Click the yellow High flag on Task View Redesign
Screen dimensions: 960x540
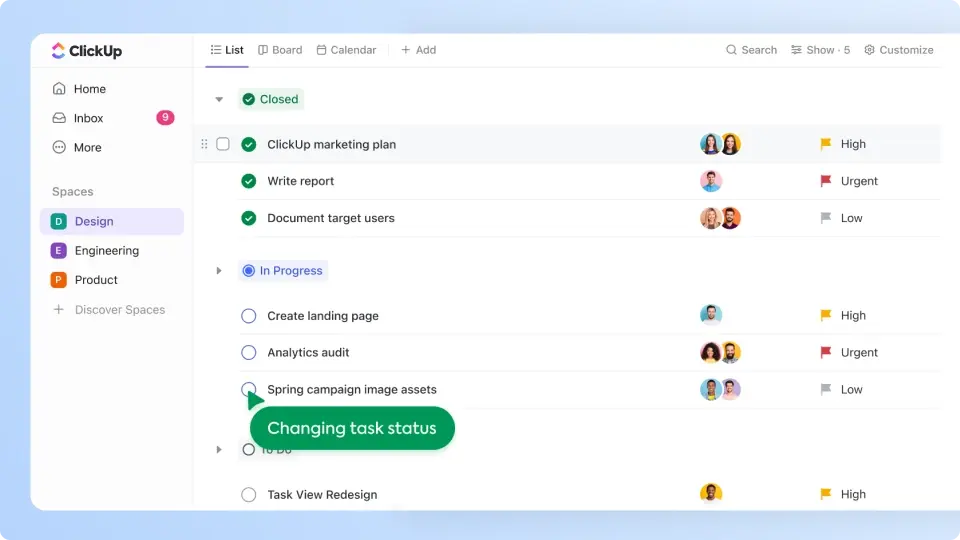point(826,494)
